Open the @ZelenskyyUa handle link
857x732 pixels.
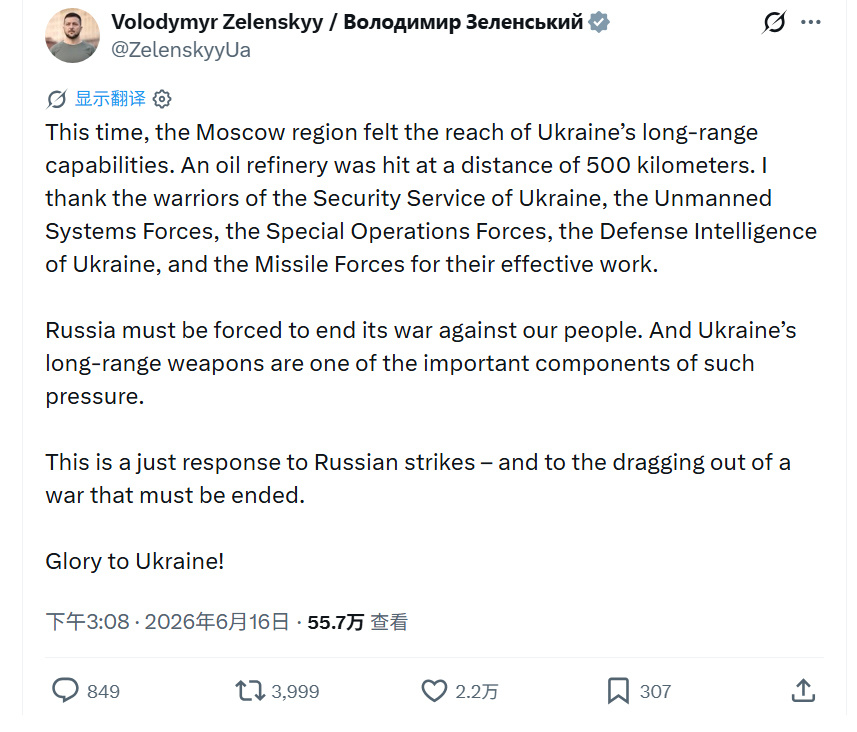(181, 50)
